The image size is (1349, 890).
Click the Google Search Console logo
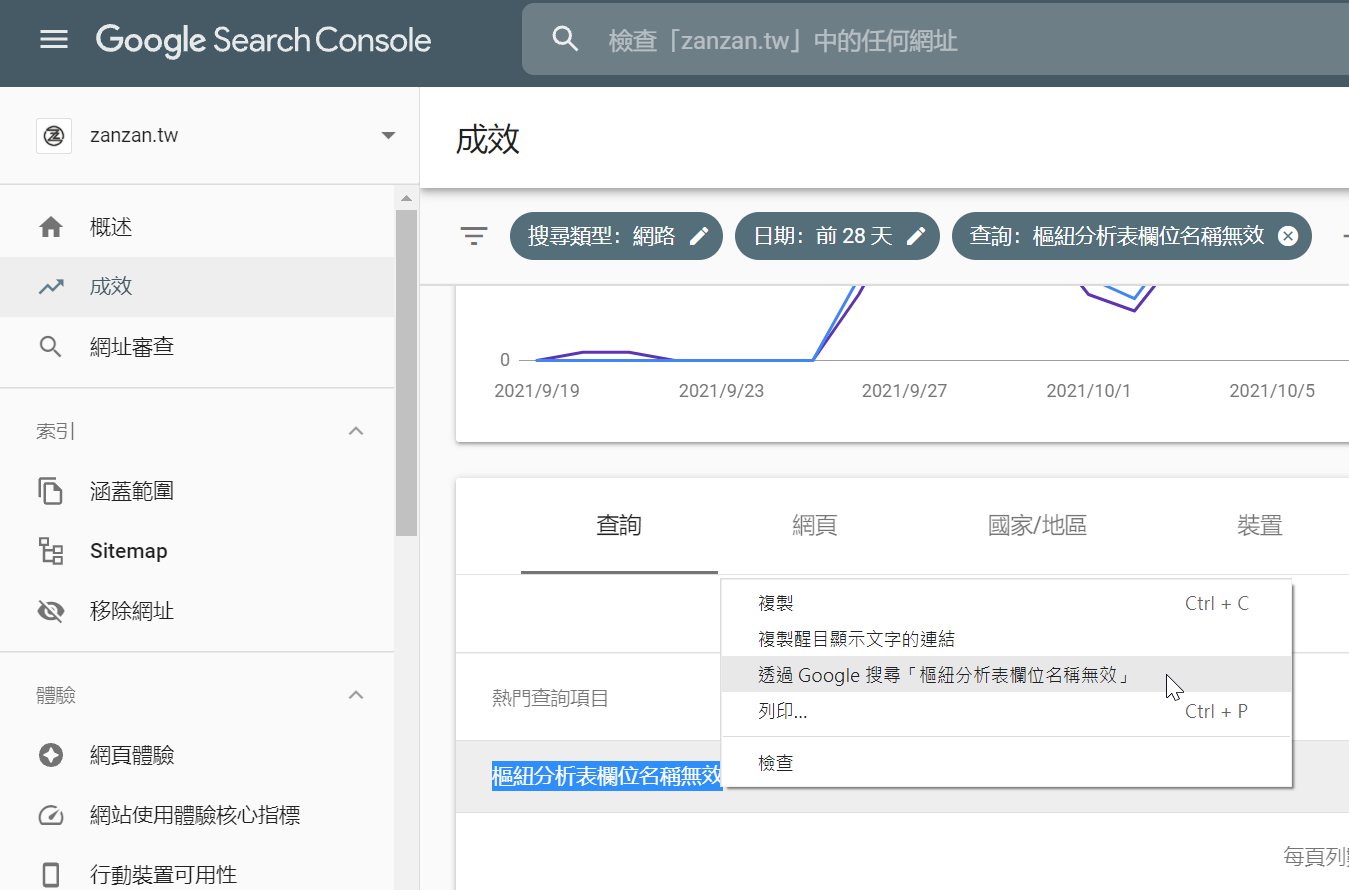tap(264, 40)
